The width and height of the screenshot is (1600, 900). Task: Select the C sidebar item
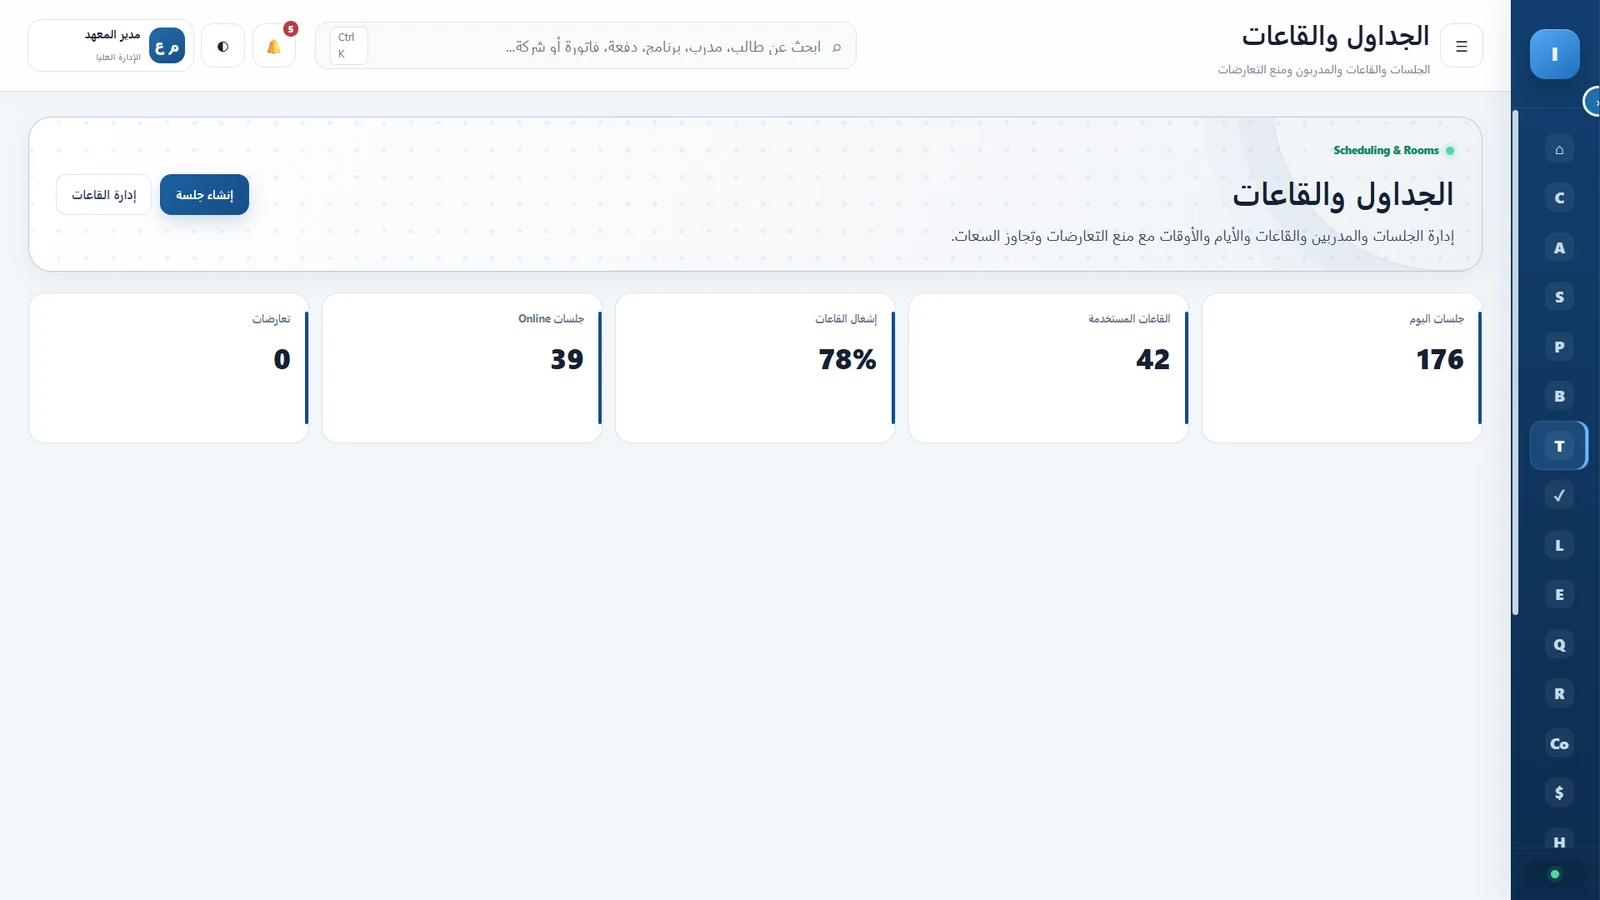point(1558,198)
